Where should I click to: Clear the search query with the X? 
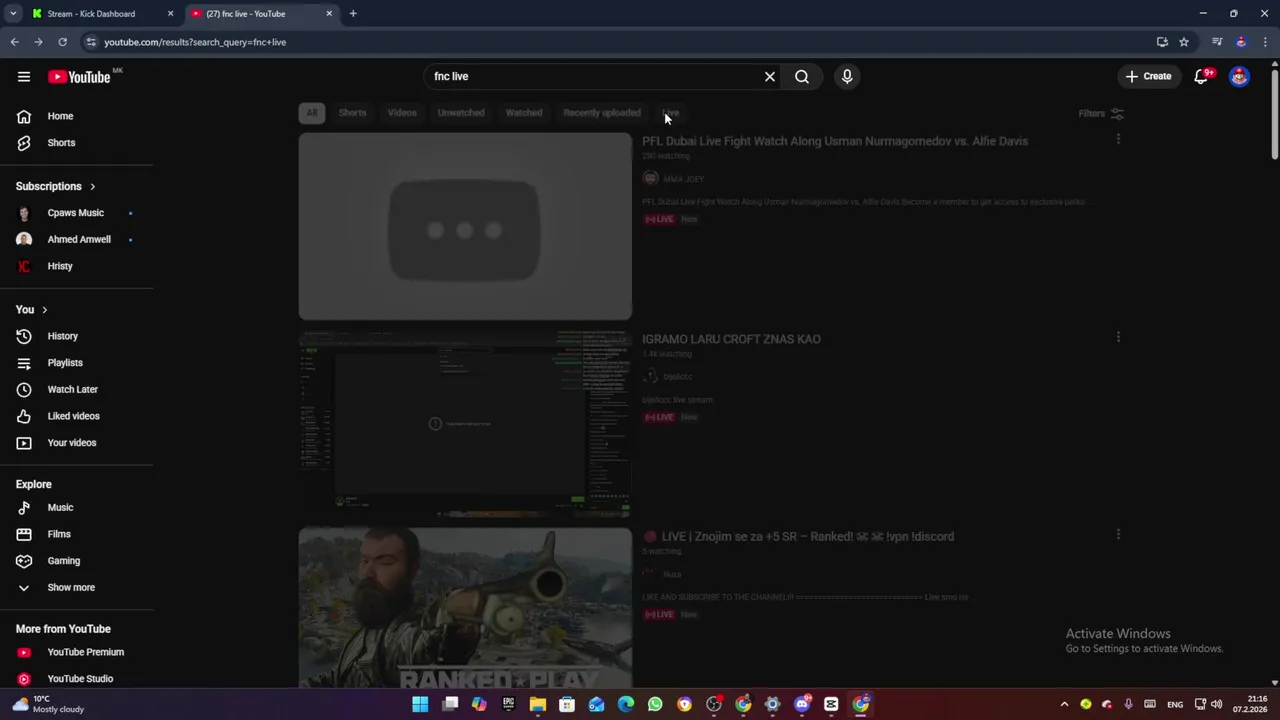point(770,77)
